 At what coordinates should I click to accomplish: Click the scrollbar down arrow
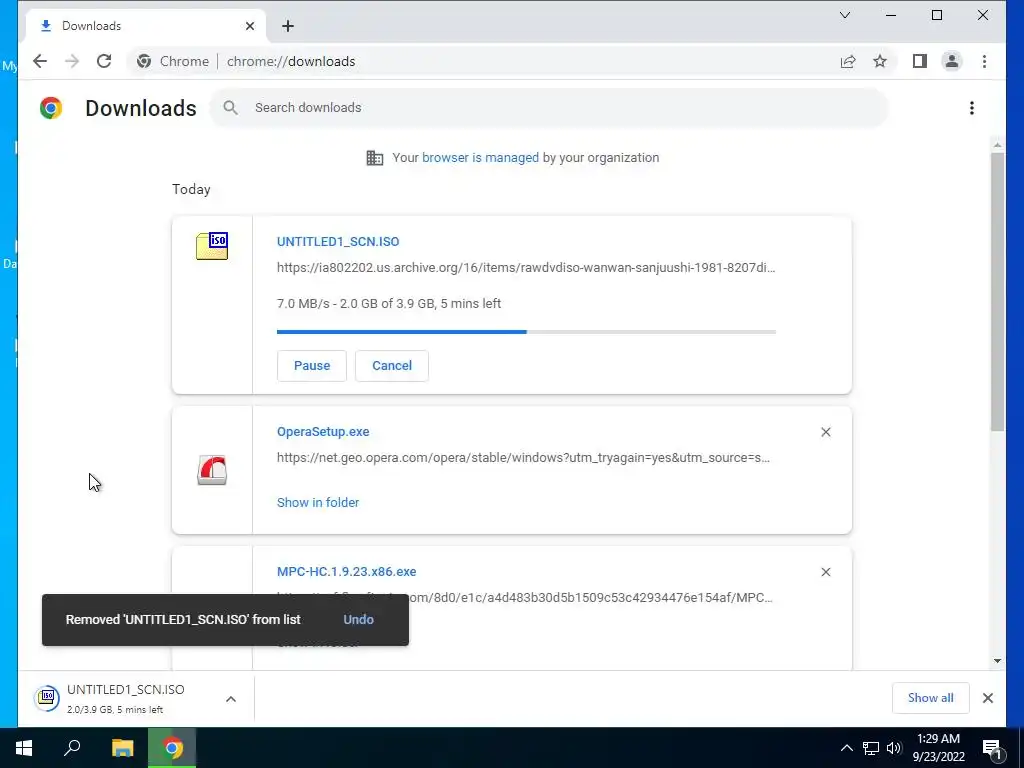[x=997, y=661]
